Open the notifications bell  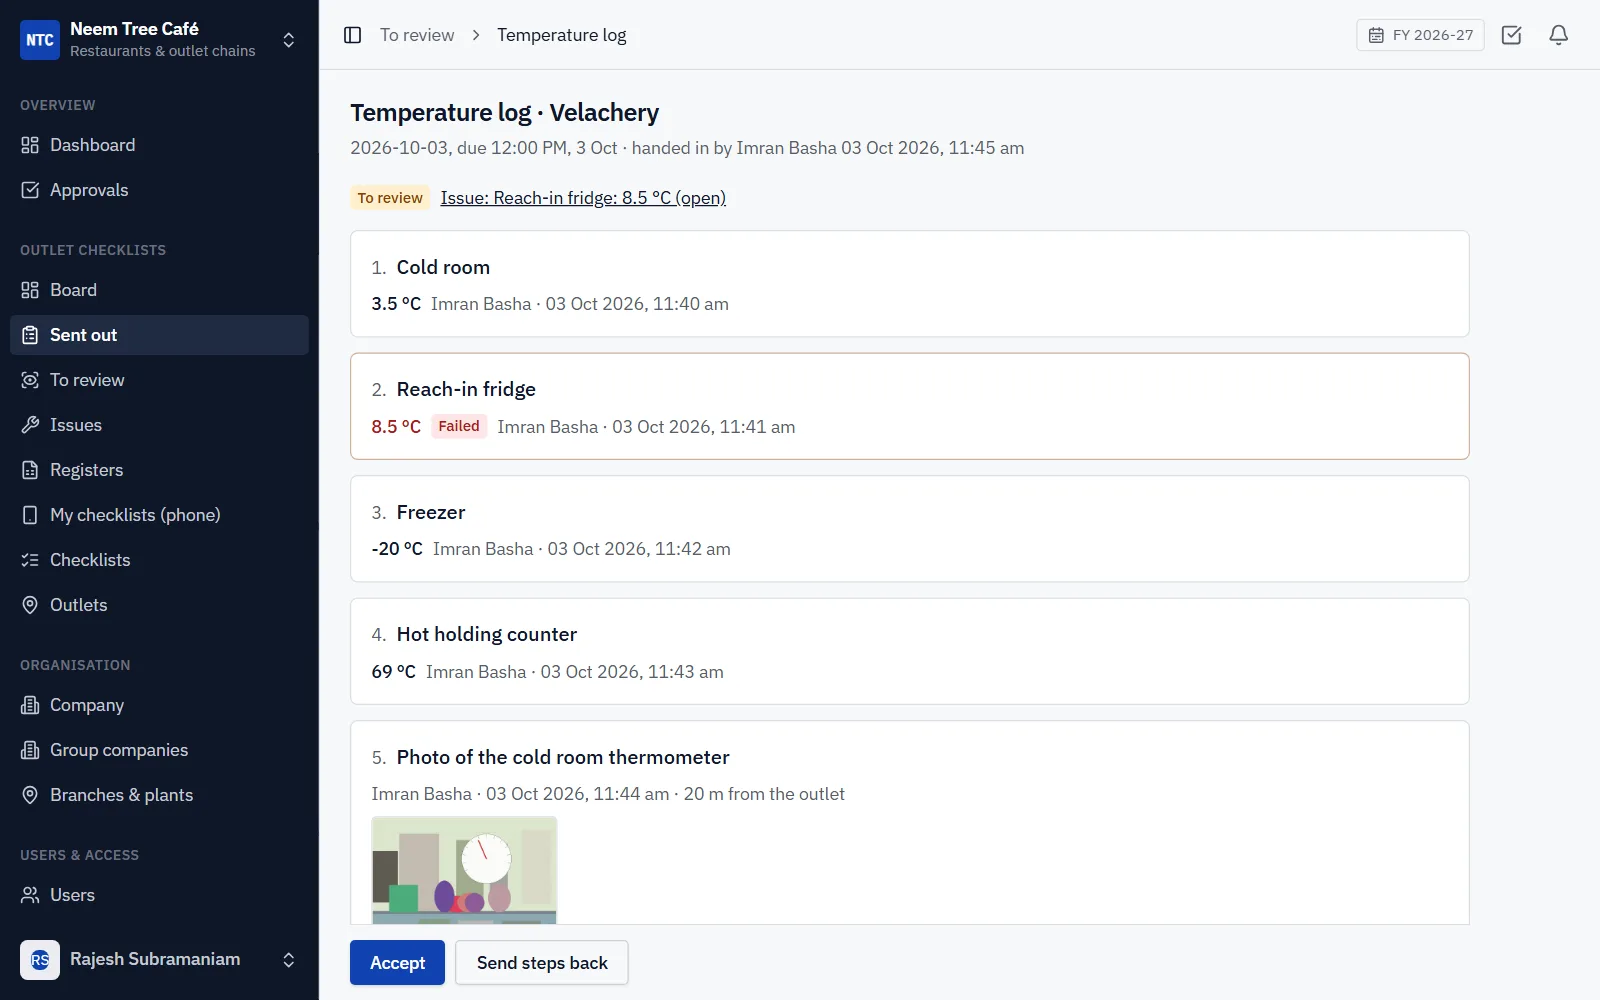1558,35
